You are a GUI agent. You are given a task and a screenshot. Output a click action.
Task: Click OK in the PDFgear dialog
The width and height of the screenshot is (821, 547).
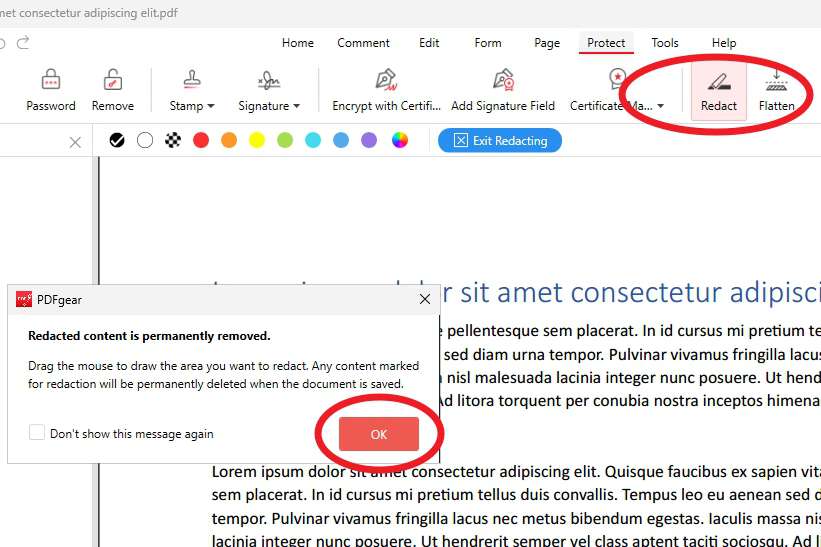tap(379, 434)
